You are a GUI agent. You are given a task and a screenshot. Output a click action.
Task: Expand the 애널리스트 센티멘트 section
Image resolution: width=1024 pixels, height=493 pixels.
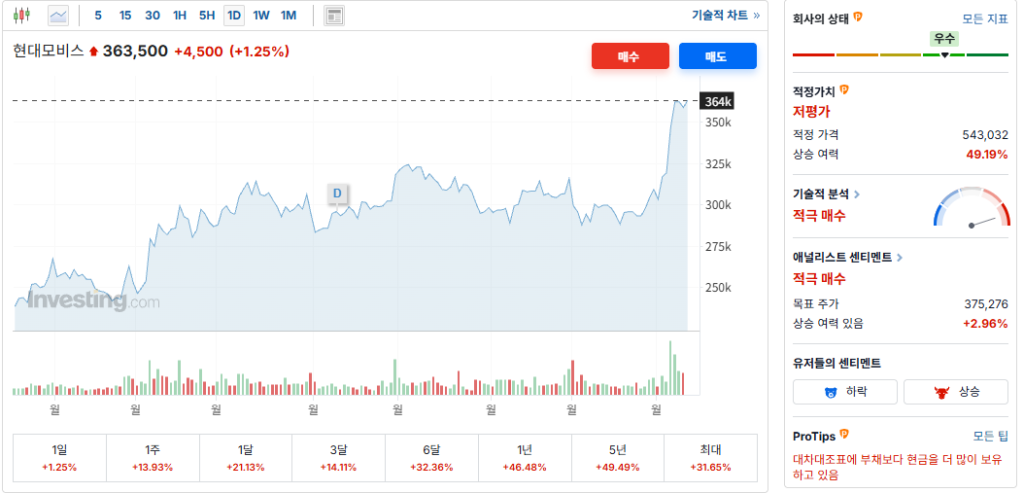click(847, 258)
